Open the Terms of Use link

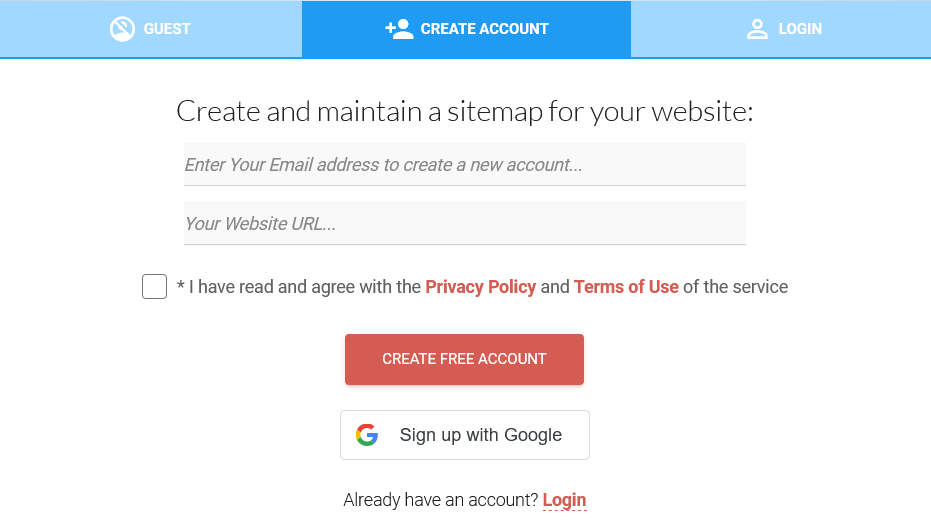click(626, 287)
